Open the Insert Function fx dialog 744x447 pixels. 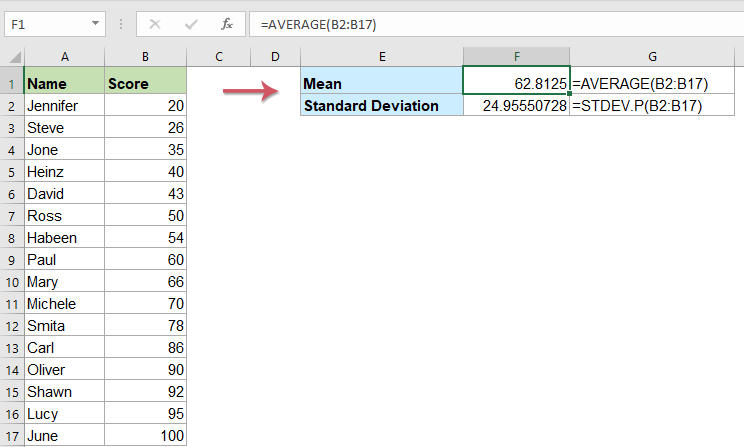click(x=227, y=23)
